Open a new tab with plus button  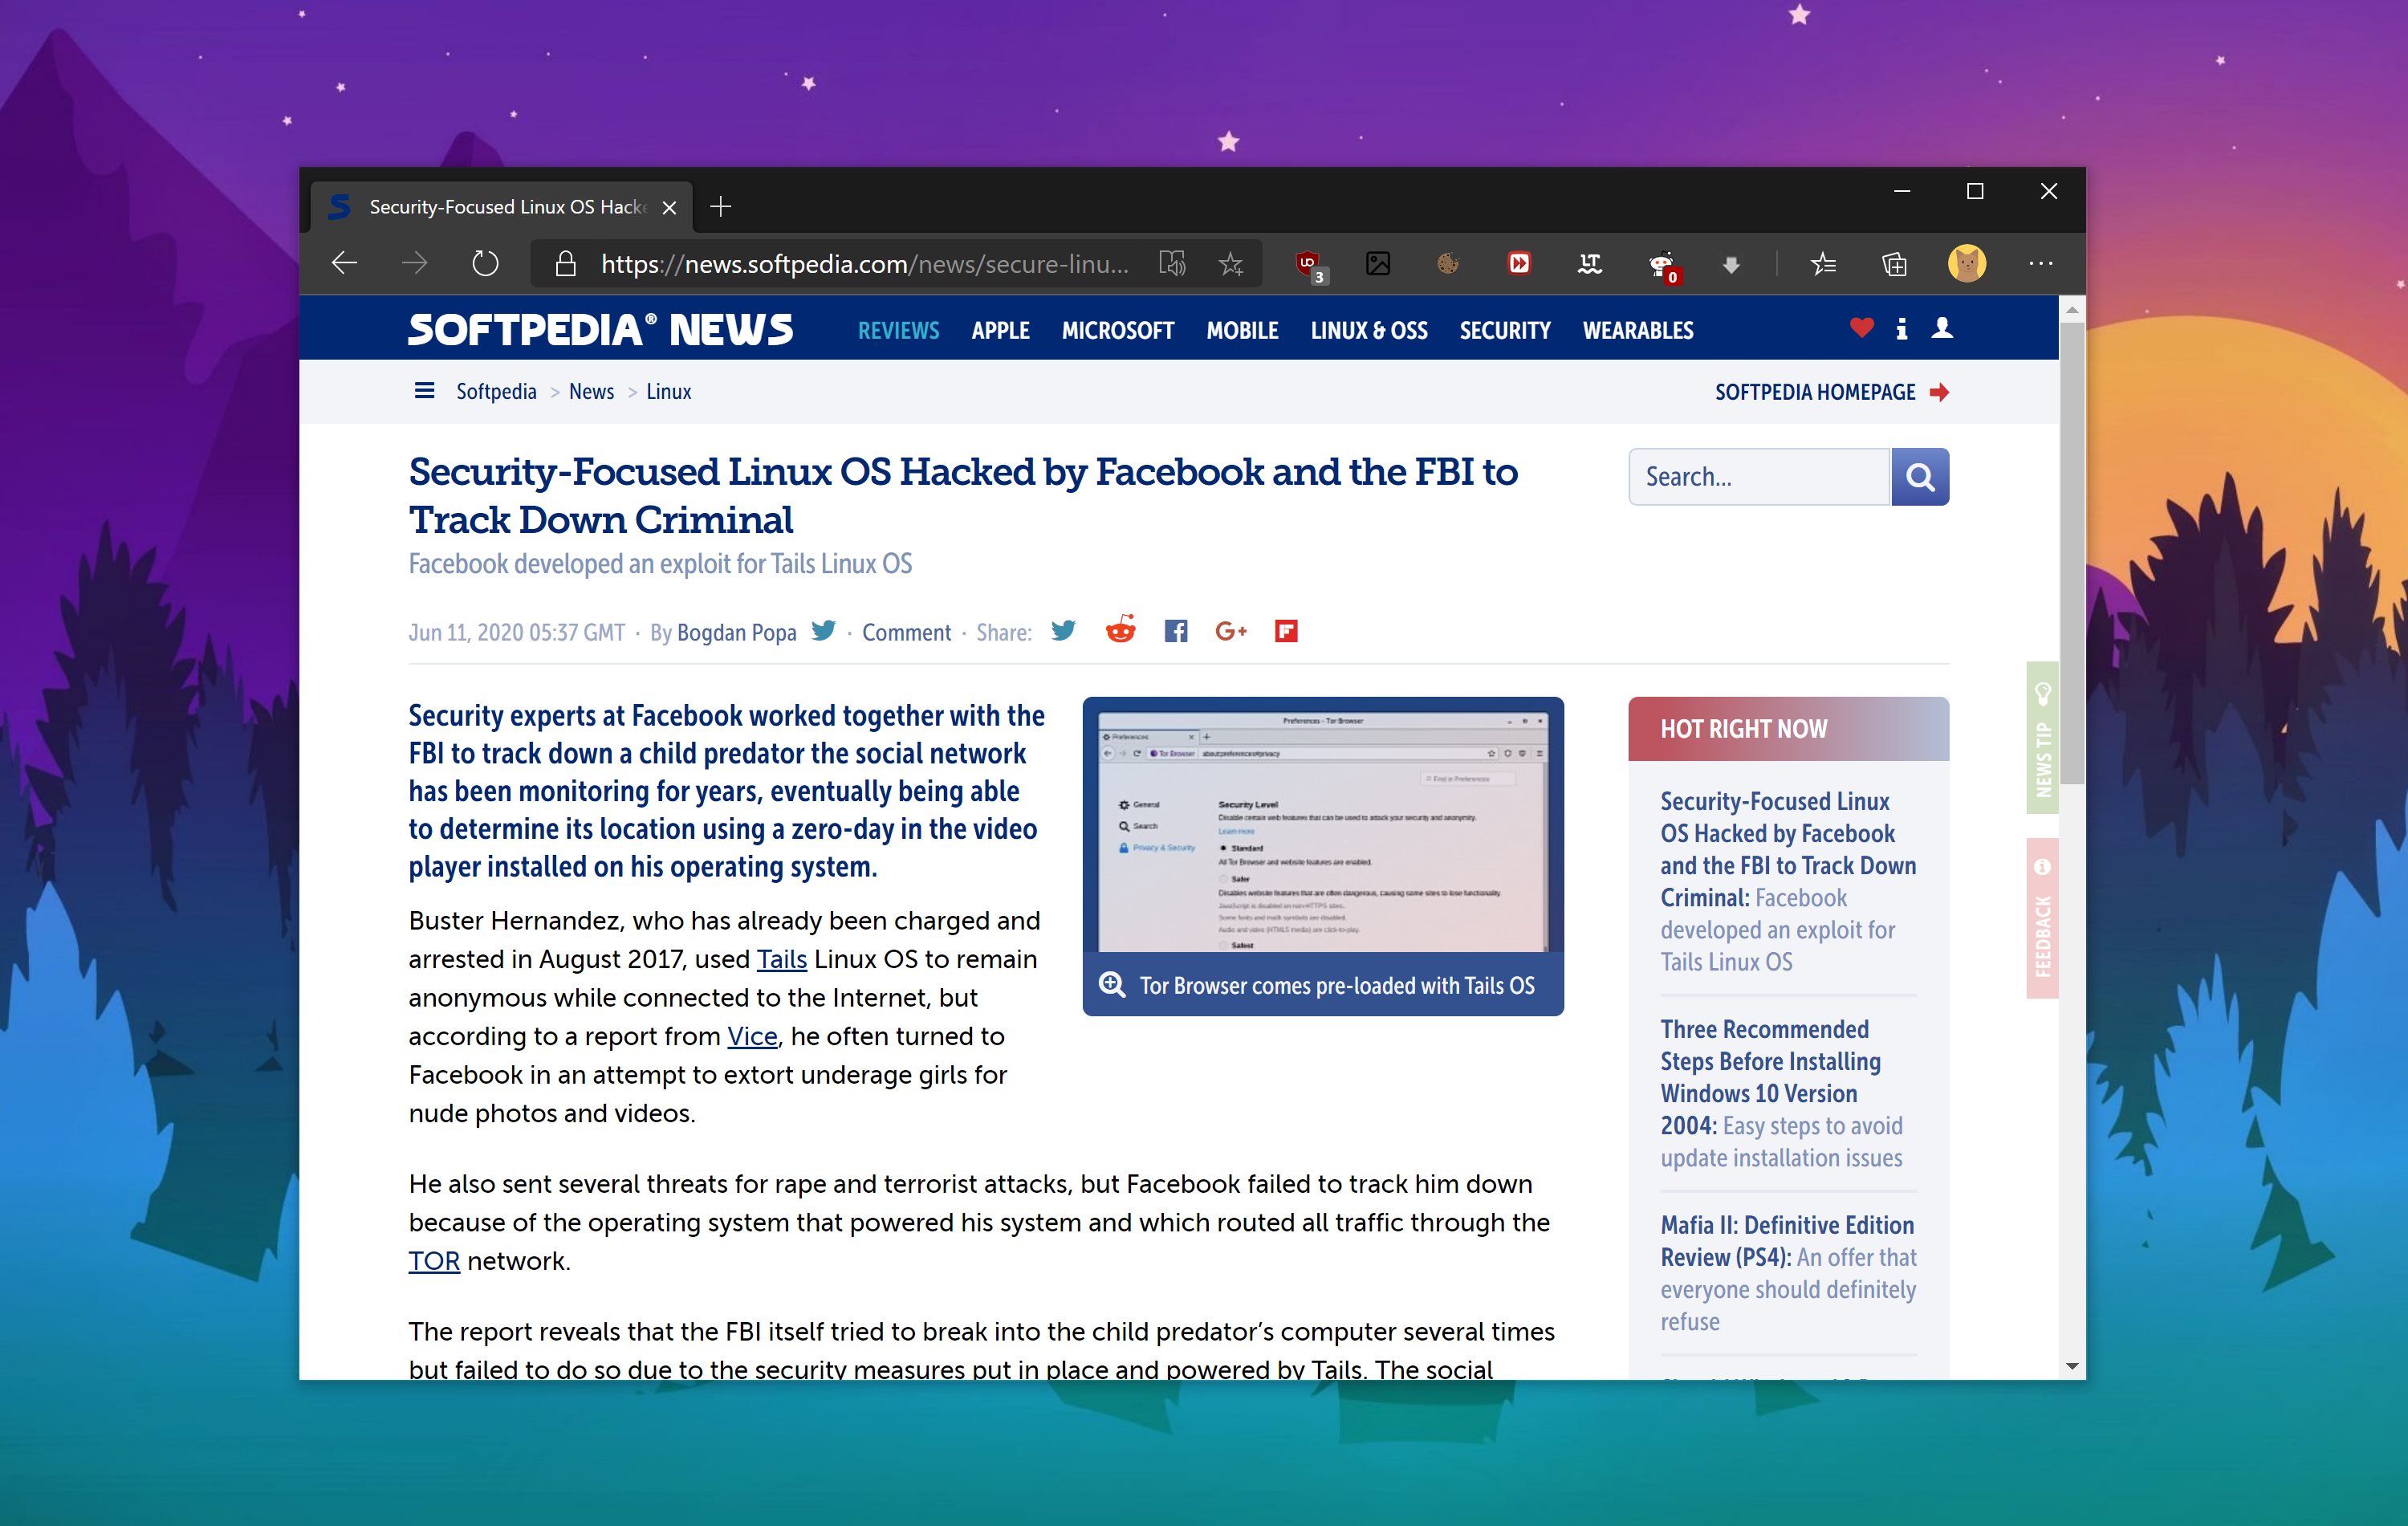720,207
